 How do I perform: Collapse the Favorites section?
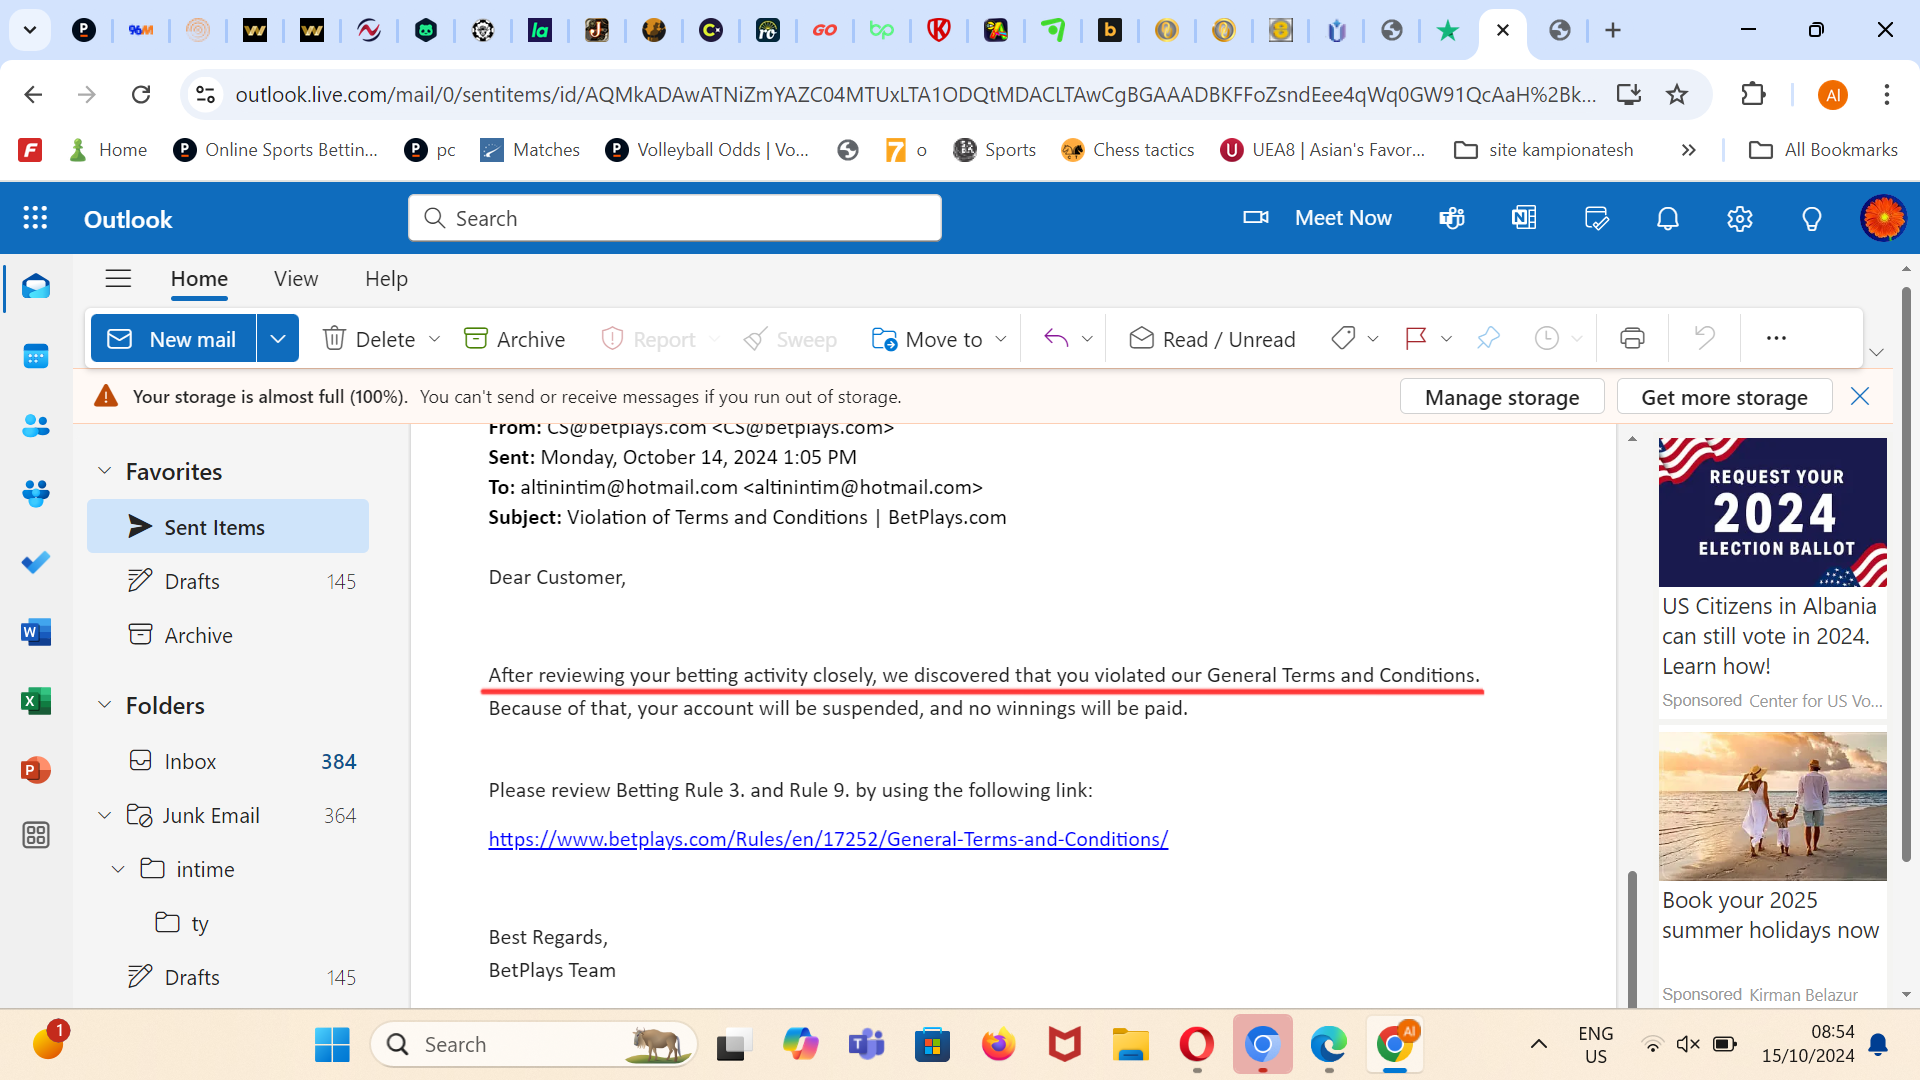coord(104,471)
